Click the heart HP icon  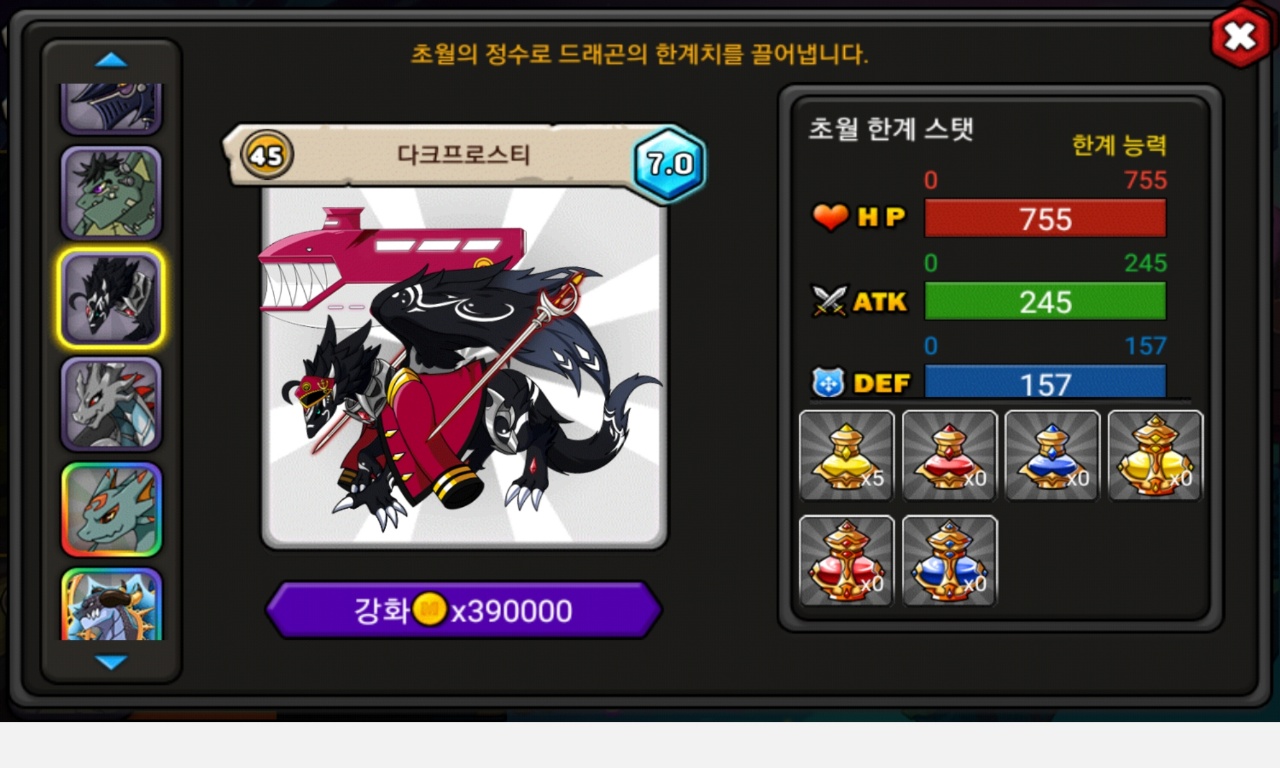(830, 217)
